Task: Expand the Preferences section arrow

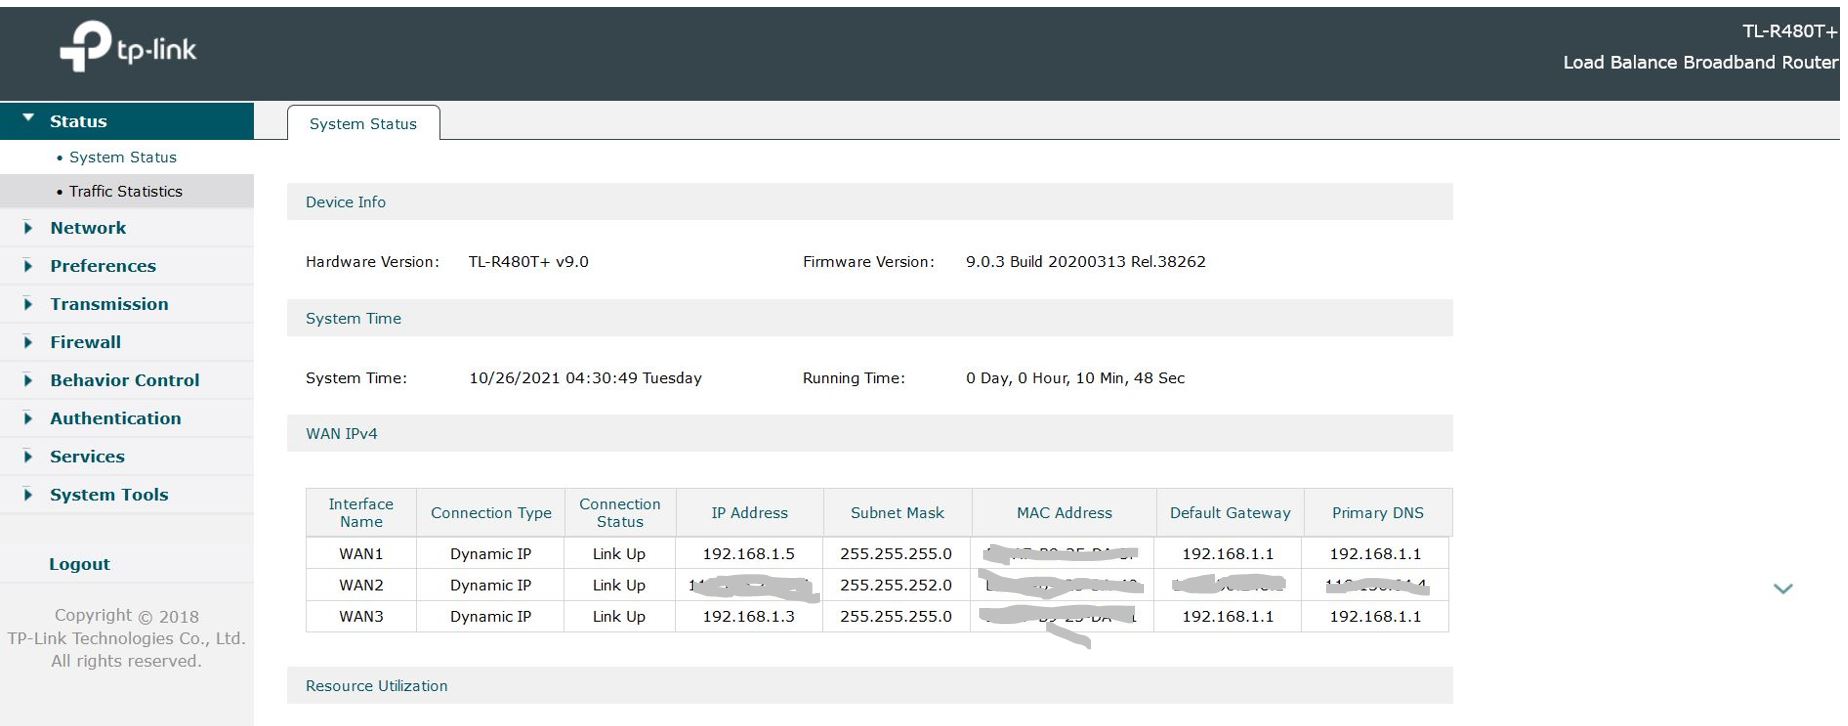Action: coord(28,266)
